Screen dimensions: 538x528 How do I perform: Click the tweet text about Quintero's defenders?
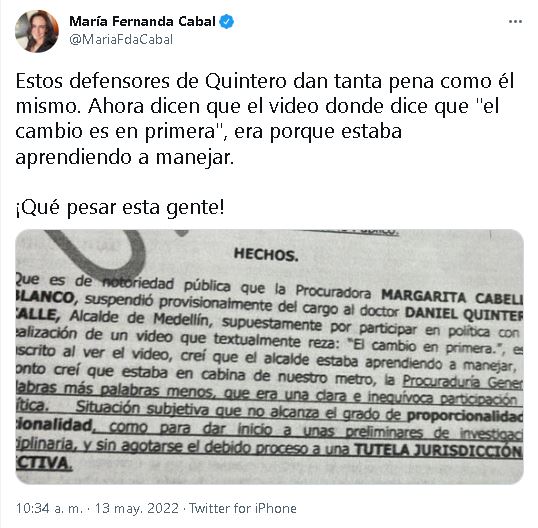pos(264,119)
